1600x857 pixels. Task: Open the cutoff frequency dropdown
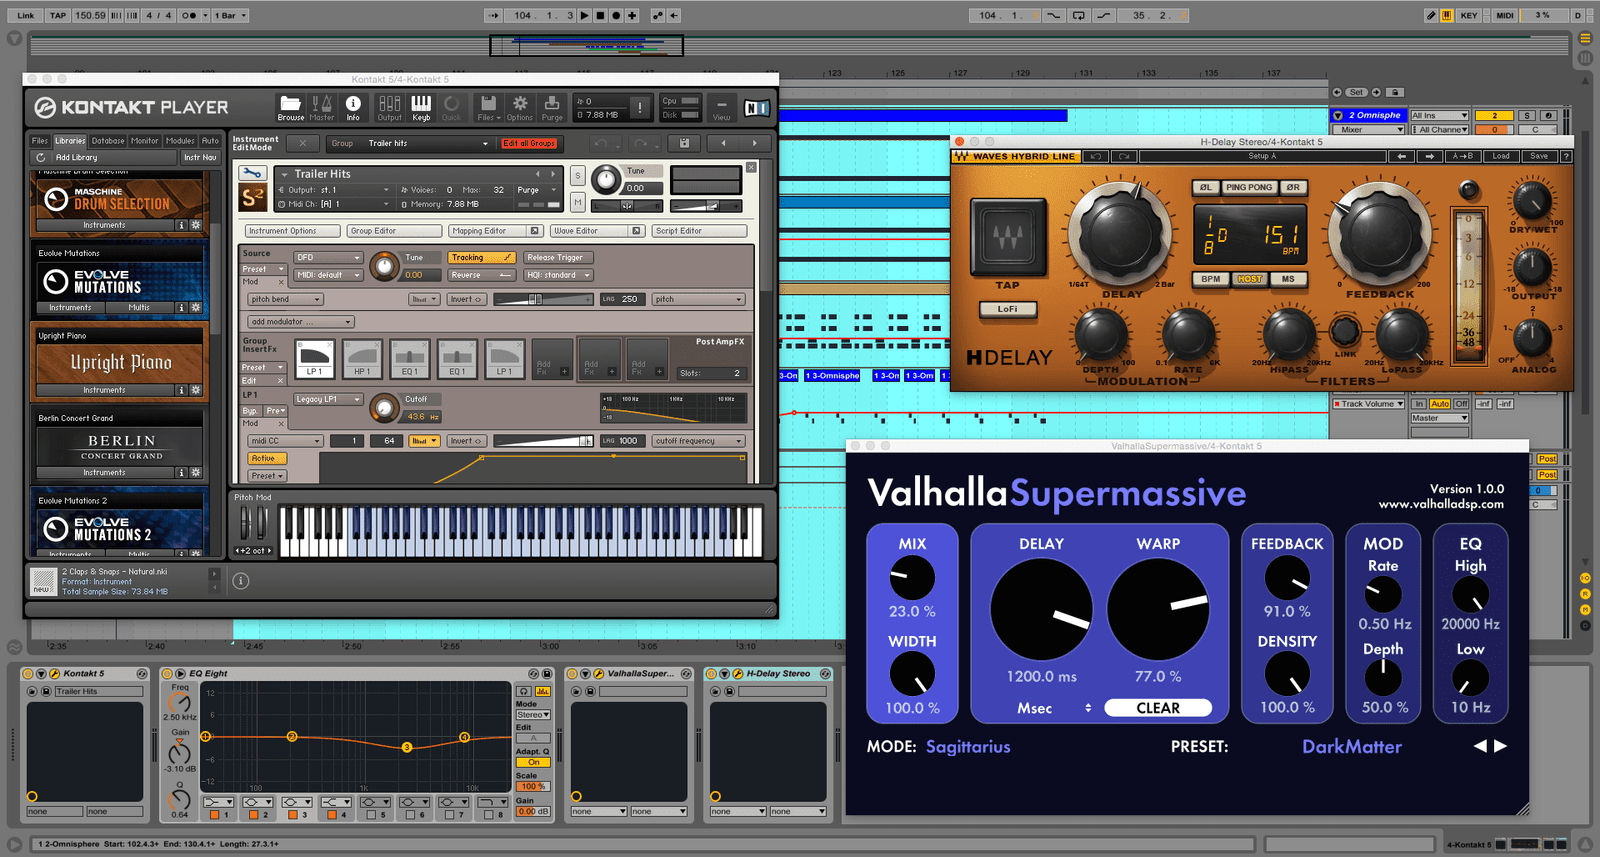point(699,441)
